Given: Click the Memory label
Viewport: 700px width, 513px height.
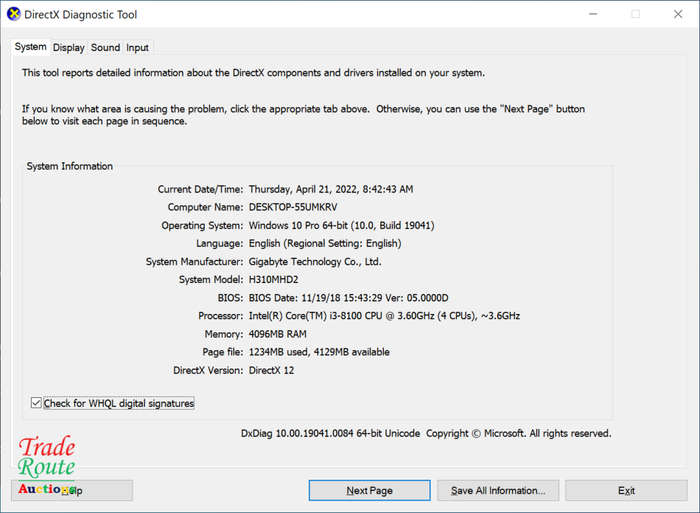Looking at the screenshot, I should [x=224, y=334].
